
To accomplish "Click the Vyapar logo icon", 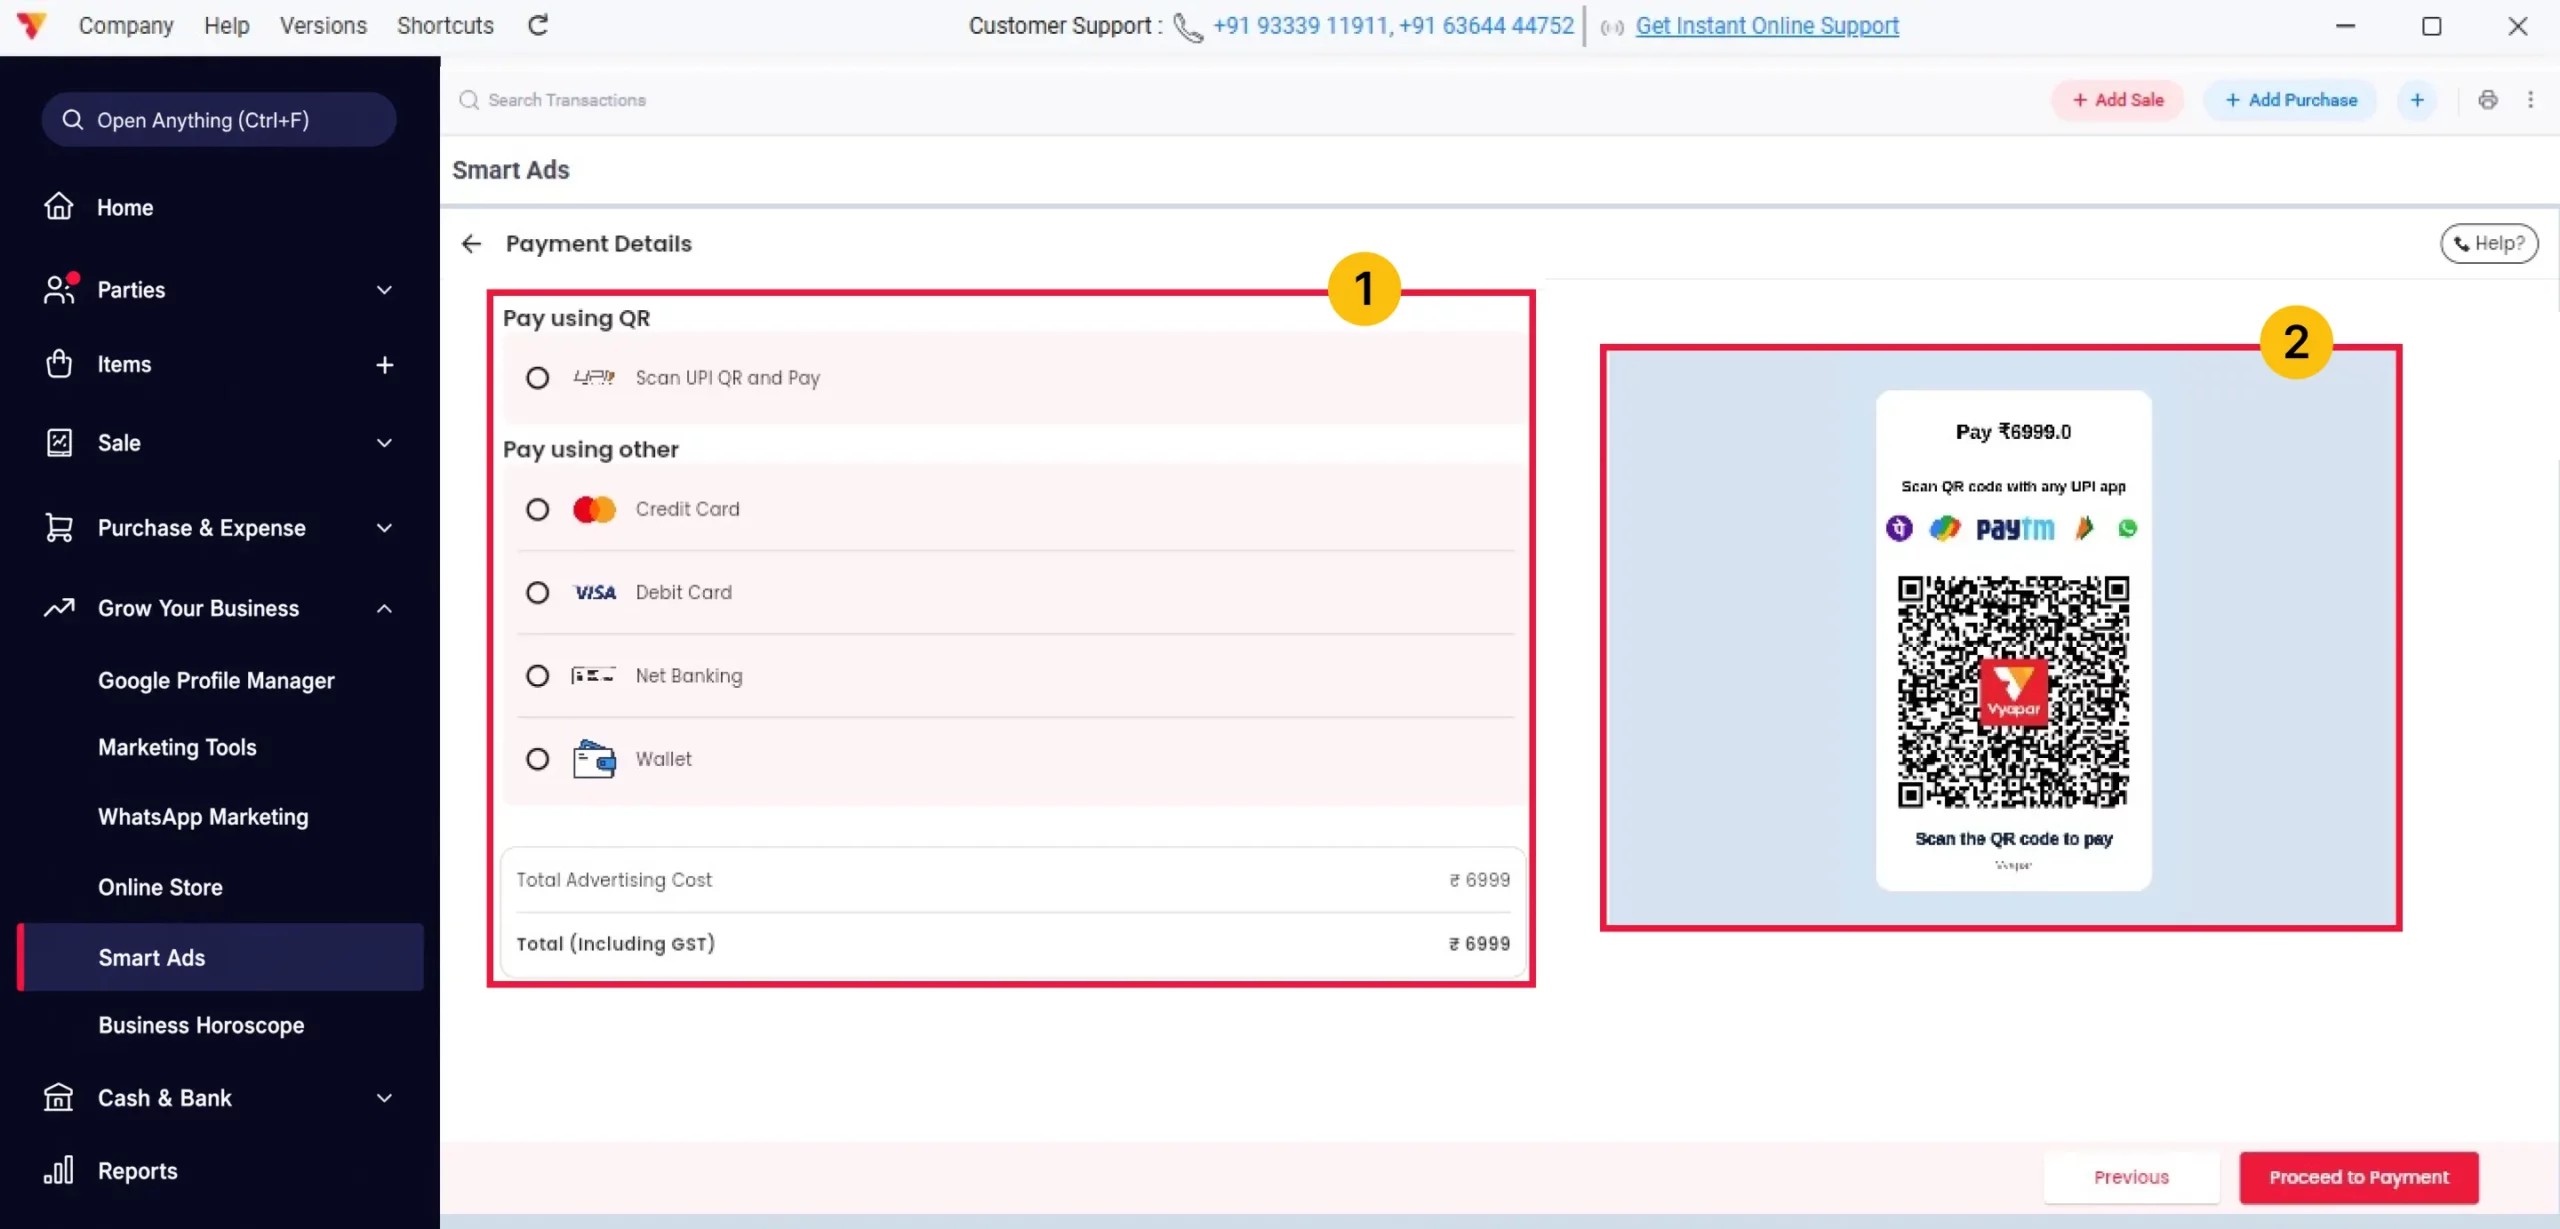I will tap(32, 25).
